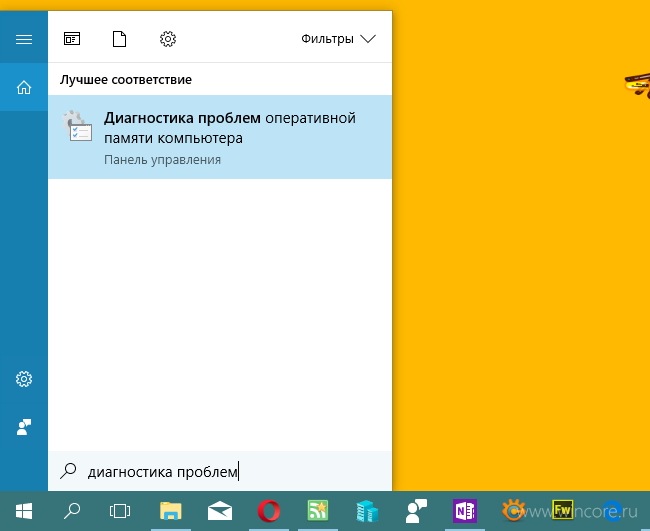Open the Feedback icon in left sidebar
This screenshot has width=650, height=531.
point(24,427)
